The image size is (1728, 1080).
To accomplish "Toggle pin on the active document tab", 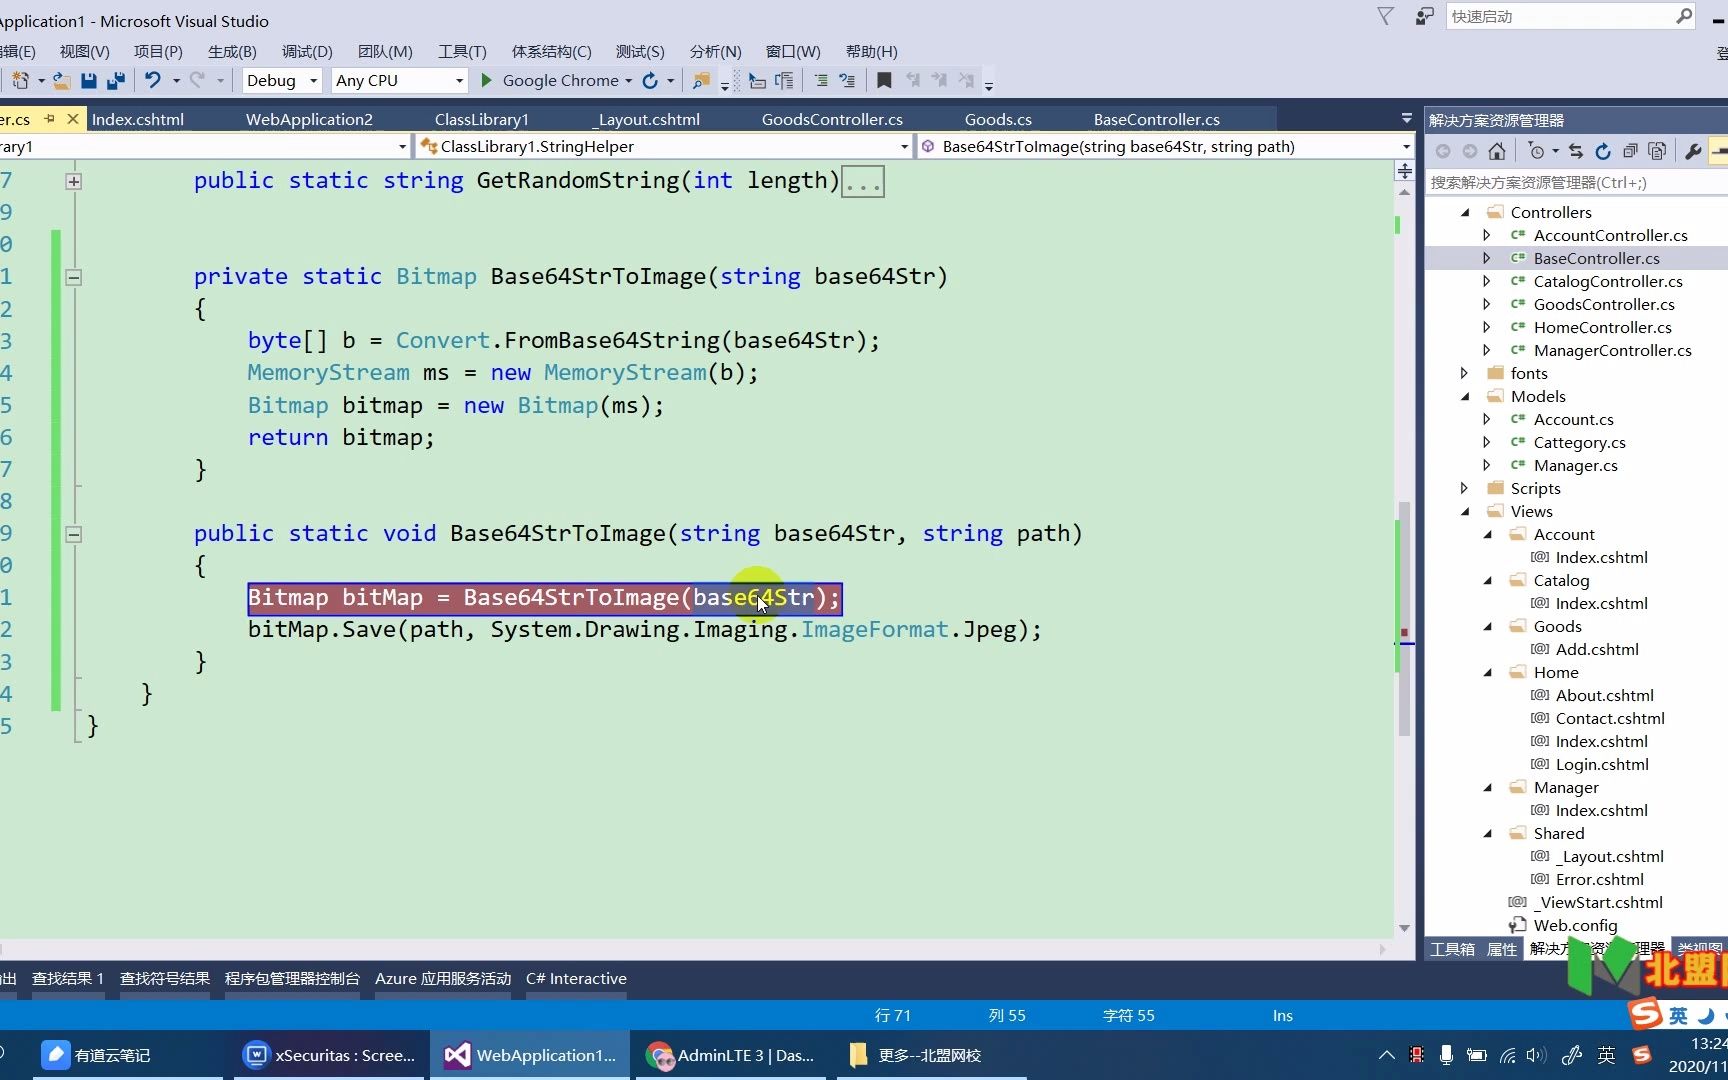I will click(49, 119).
